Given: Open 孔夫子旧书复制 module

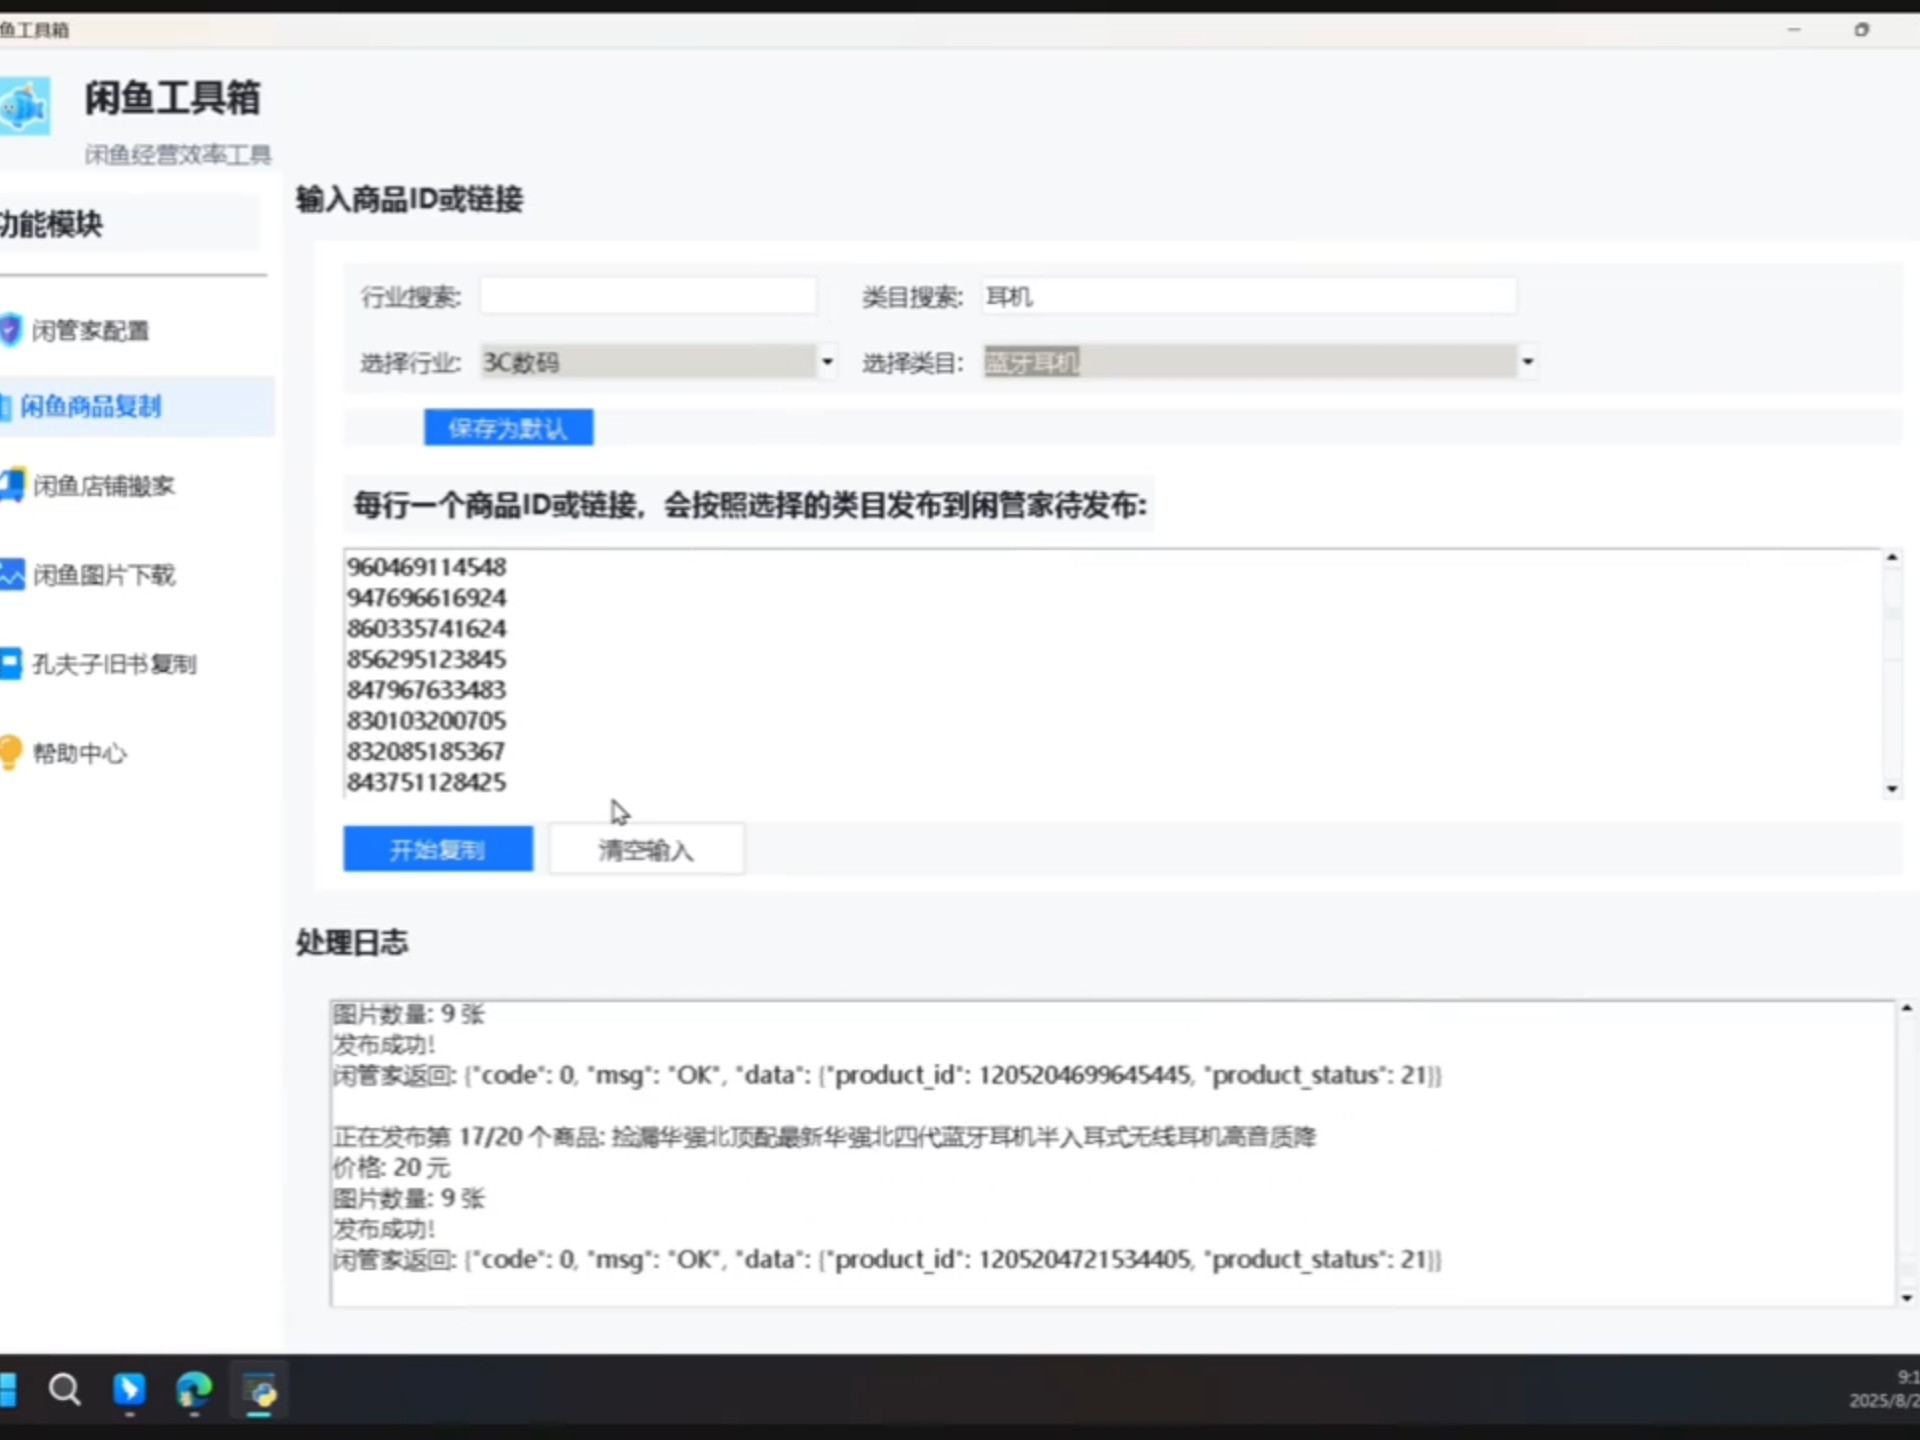Looking at the screenshot, I should click(114, 664).
